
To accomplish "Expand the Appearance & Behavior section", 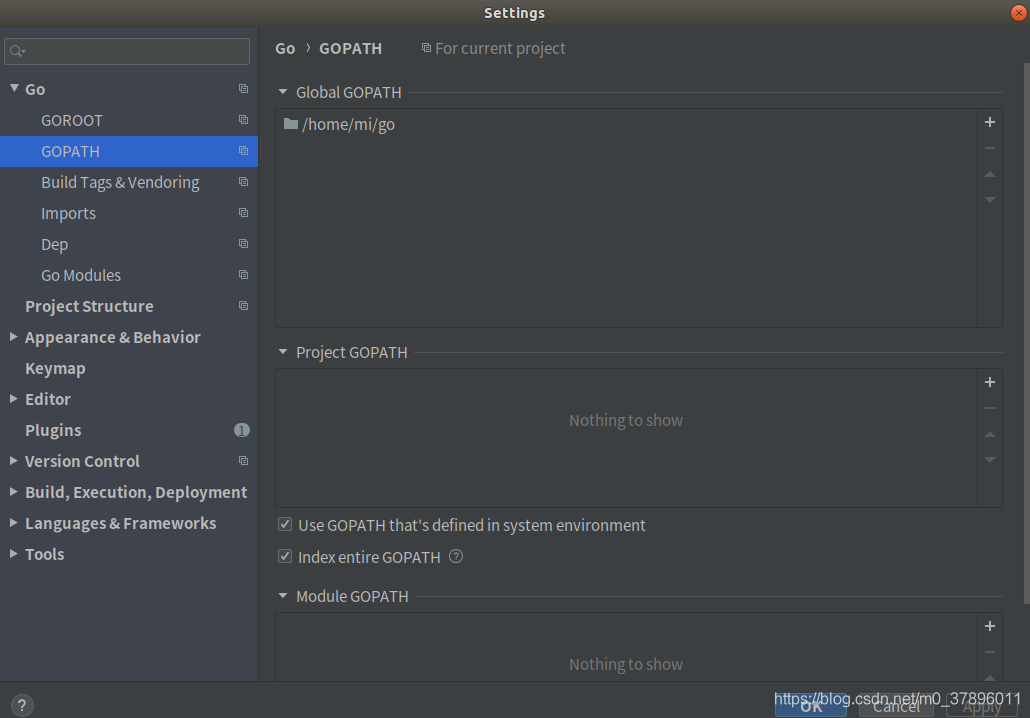I will pyautogui.click(x=13, y=337).
